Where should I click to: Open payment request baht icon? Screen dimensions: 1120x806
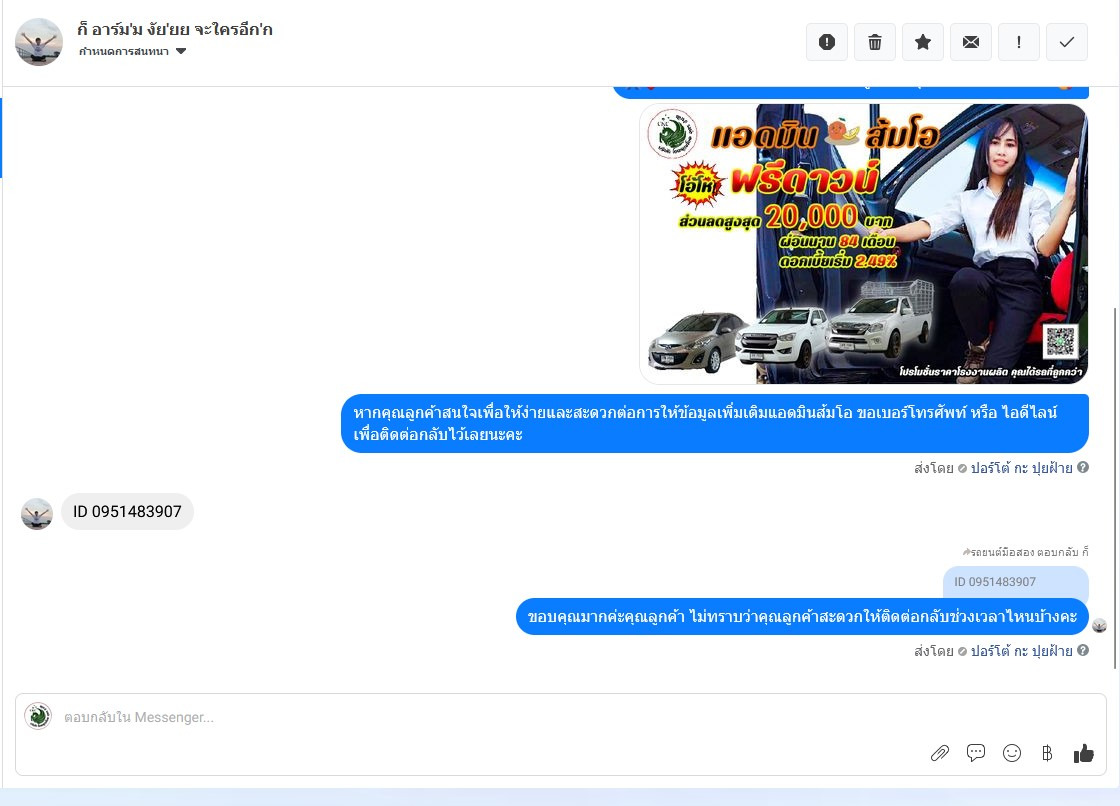1047,753
